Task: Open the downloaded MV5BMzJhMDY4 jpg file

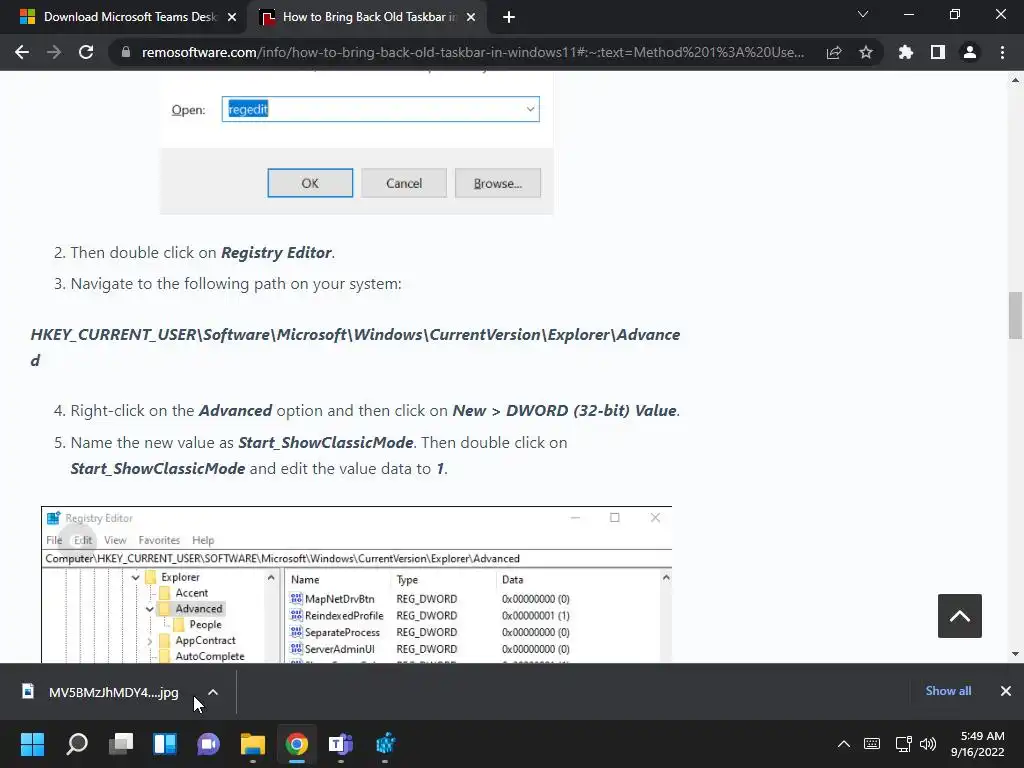Action: point(101,692)
